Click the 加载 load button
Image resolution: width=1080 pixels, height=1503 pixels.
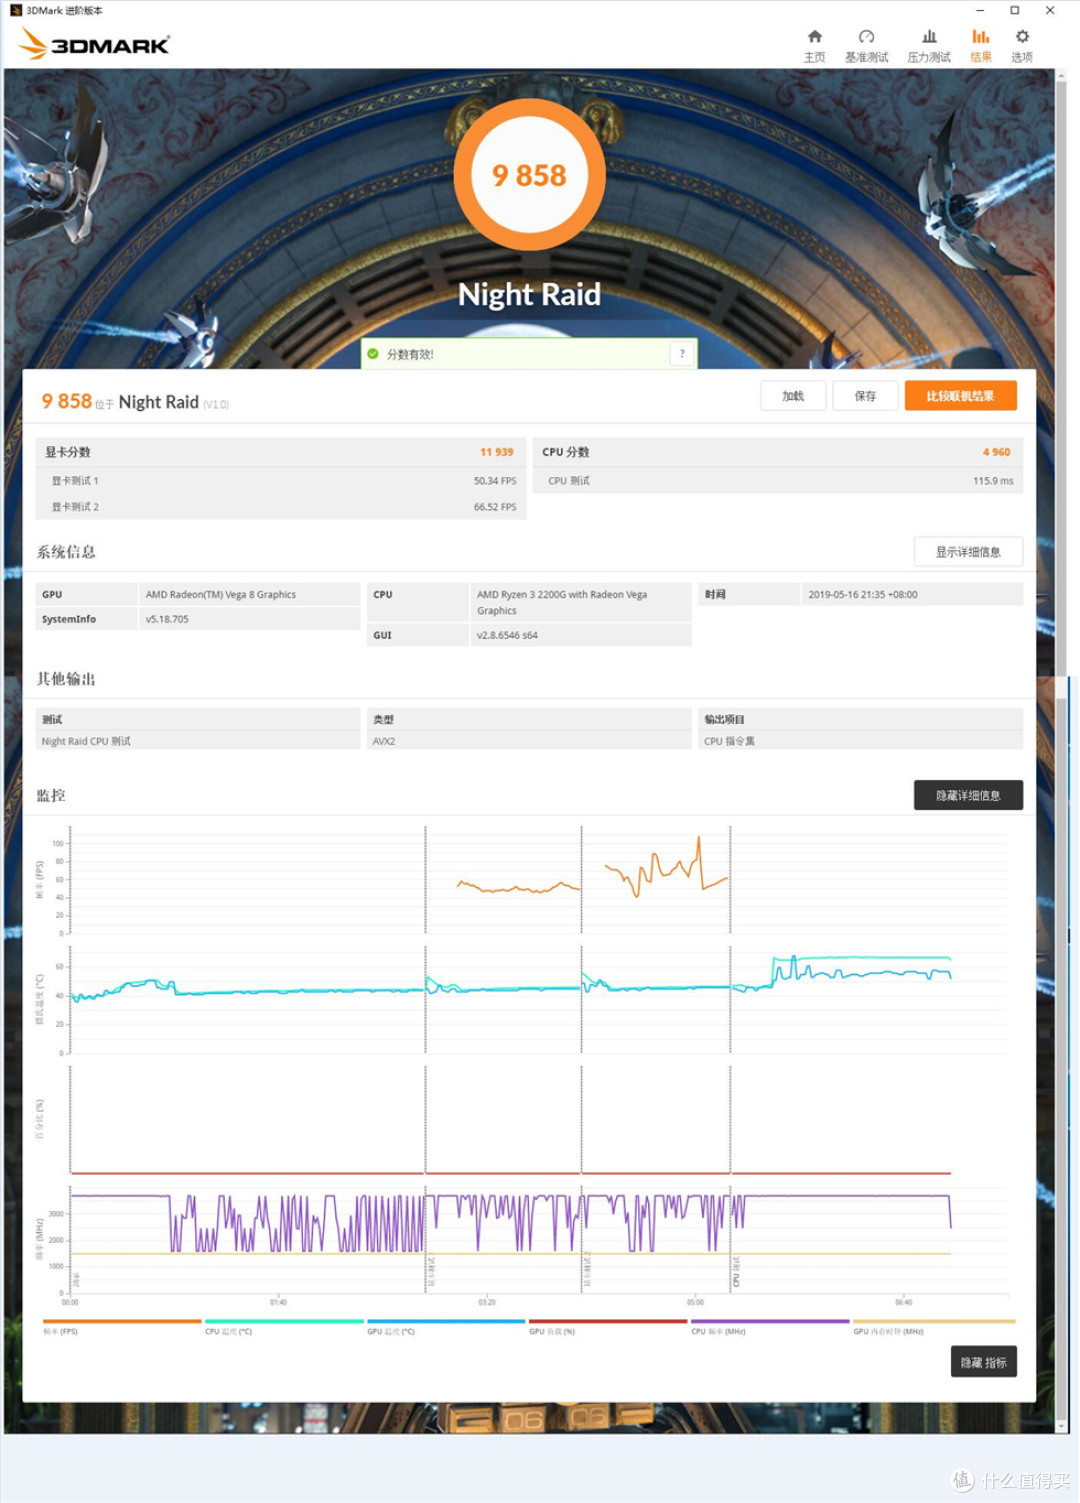pos(793,396)
